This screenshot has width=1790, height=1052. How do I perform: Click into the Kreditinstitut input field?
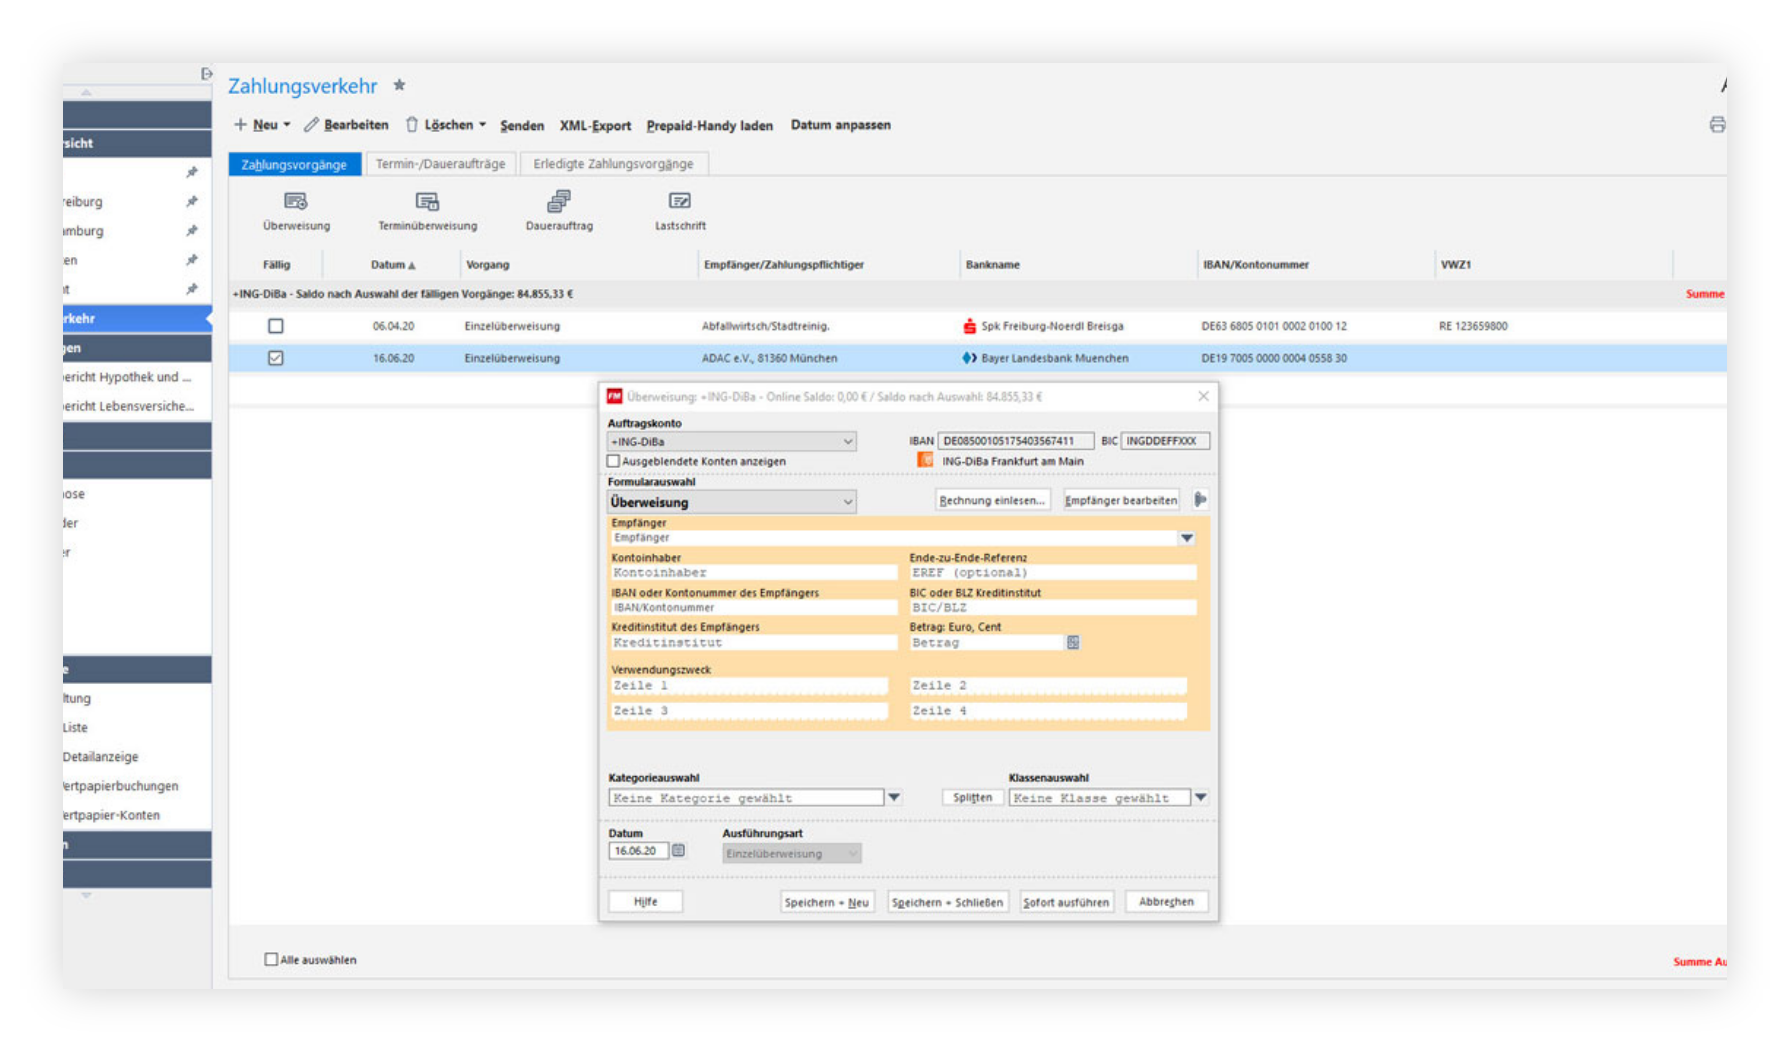(753, 642)
